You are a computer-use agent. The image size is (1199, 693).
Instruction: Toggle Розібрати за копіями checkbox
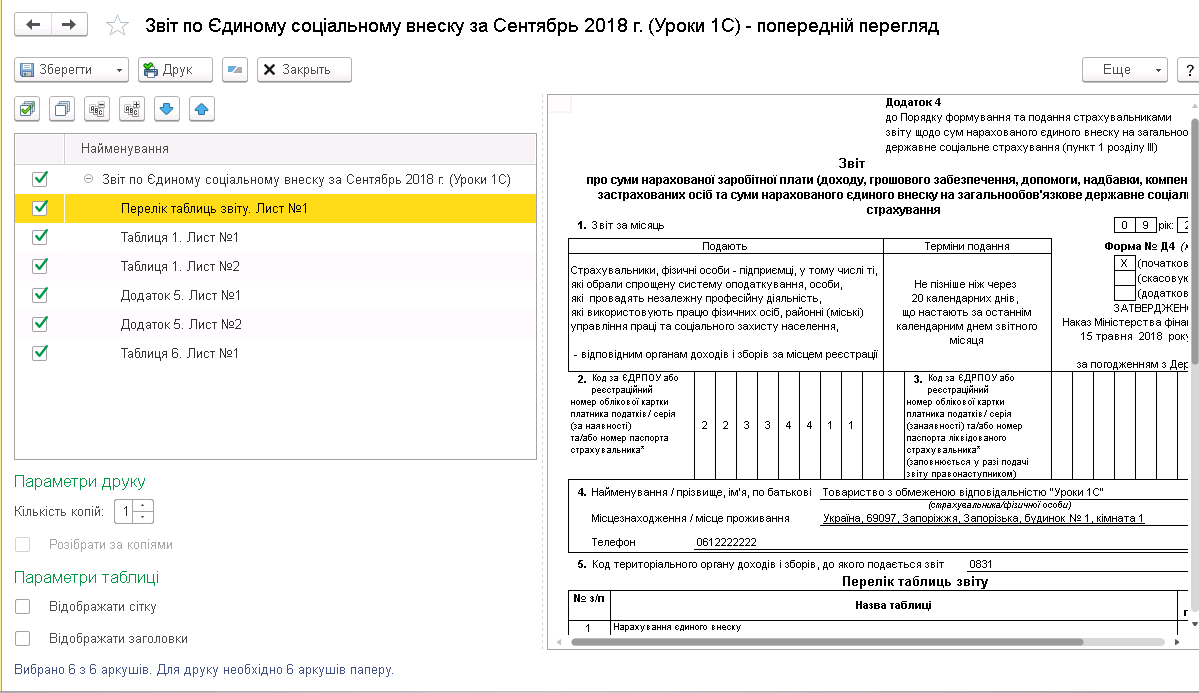point(23,545)
